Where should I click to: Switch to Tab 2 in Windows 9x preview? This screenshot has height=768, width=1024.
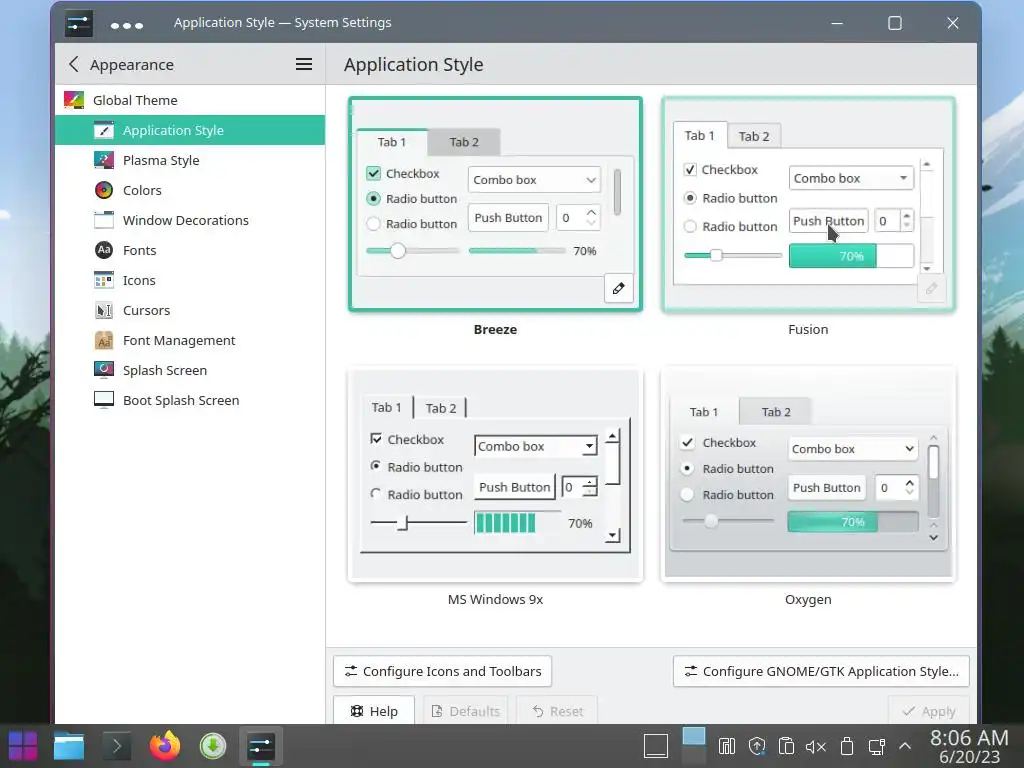tap(441, 408)
